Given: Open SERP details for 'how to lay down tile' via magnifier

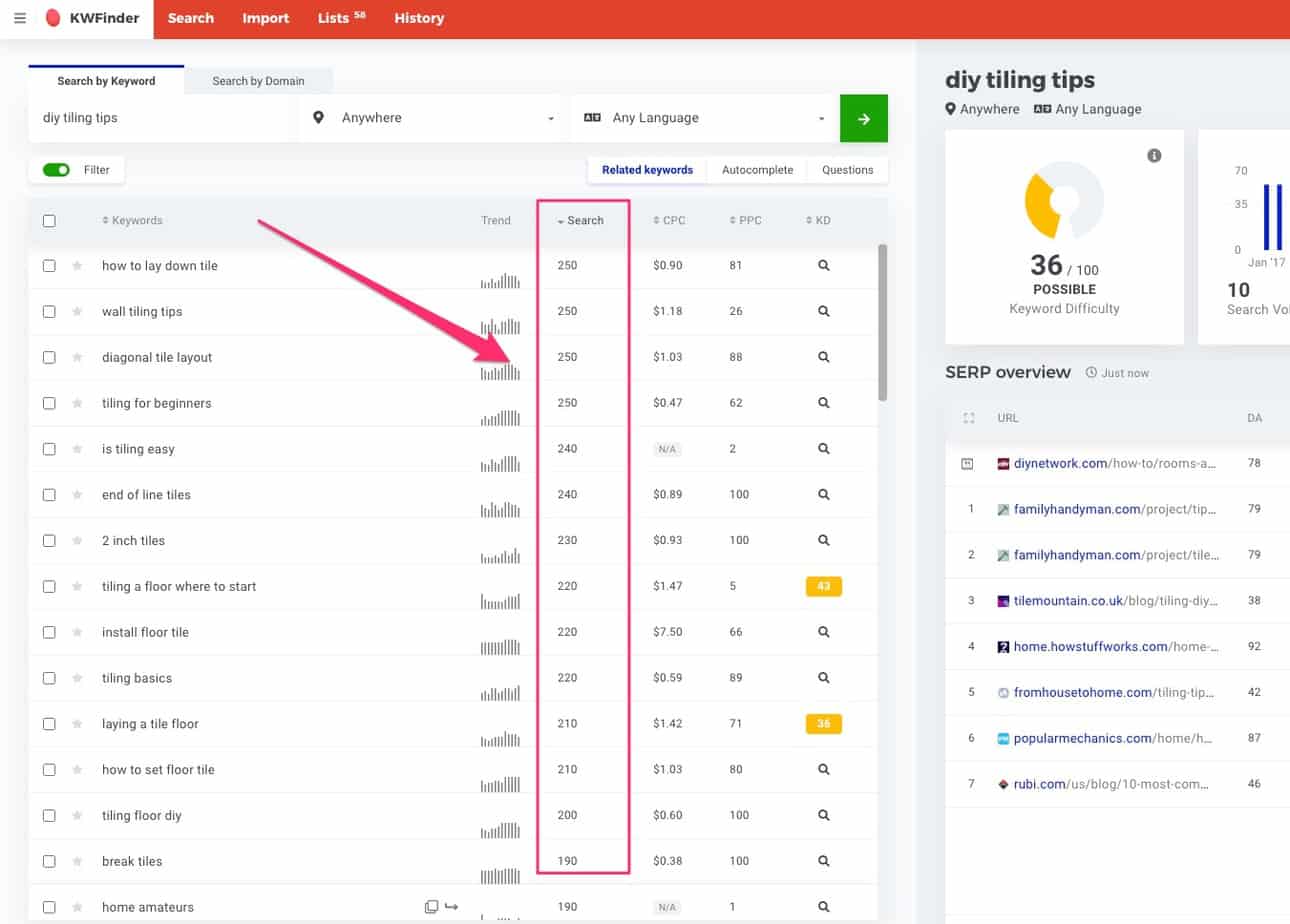Looking at the screenshot, I should point(823,265).
